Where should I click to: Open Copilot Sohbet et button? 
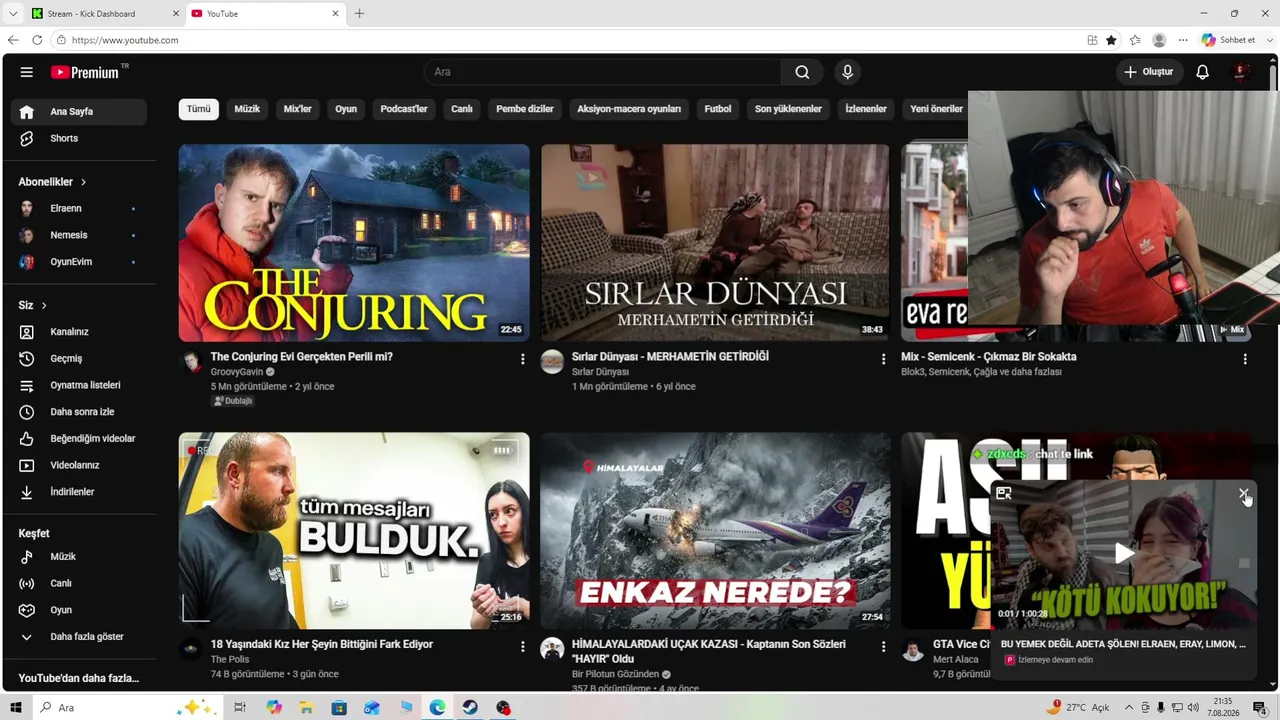1229,40
